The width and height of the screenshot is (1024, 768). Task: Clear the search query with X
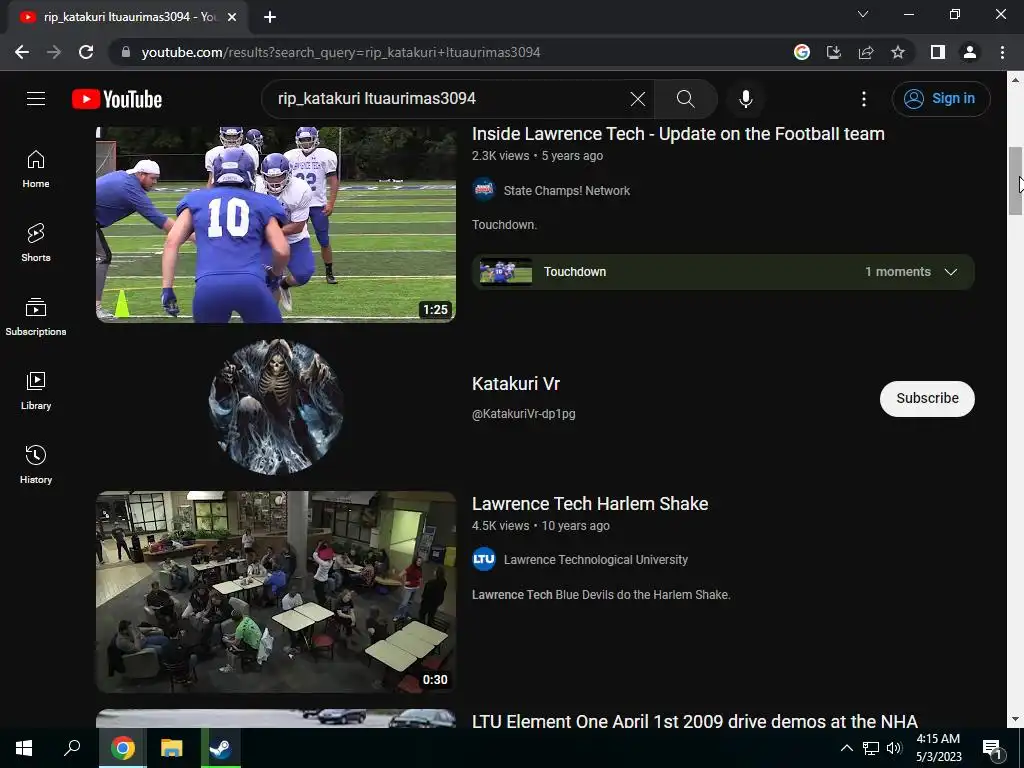tap(637, 99)
